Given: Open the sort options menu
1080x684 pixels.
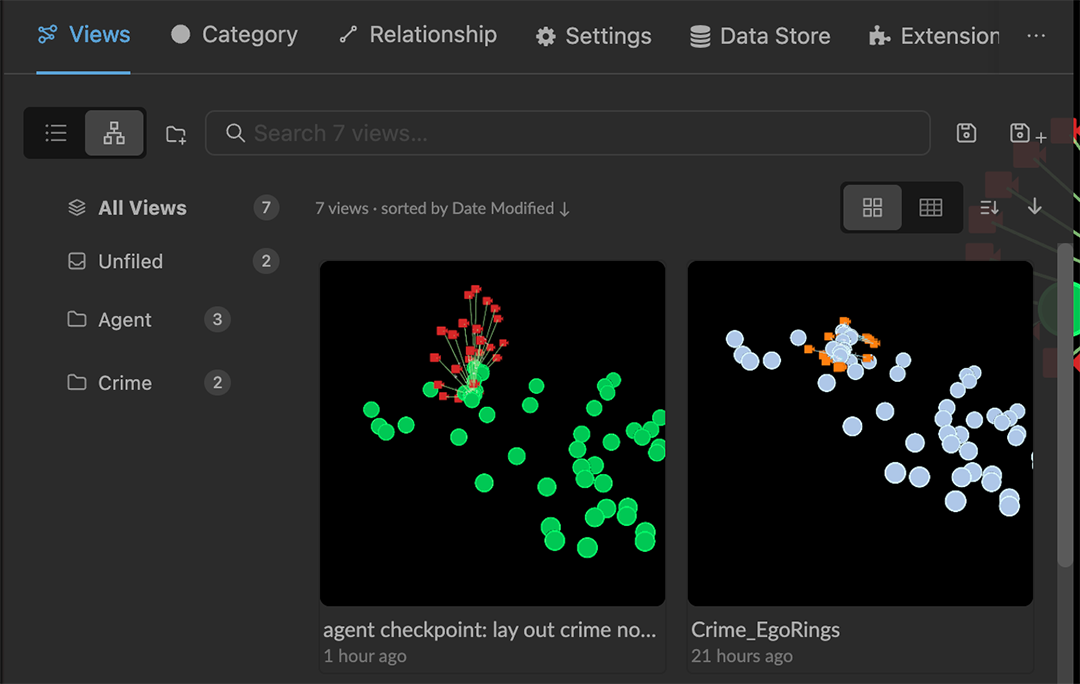Looking at the screenshot, I should click(x=989, y=207).
